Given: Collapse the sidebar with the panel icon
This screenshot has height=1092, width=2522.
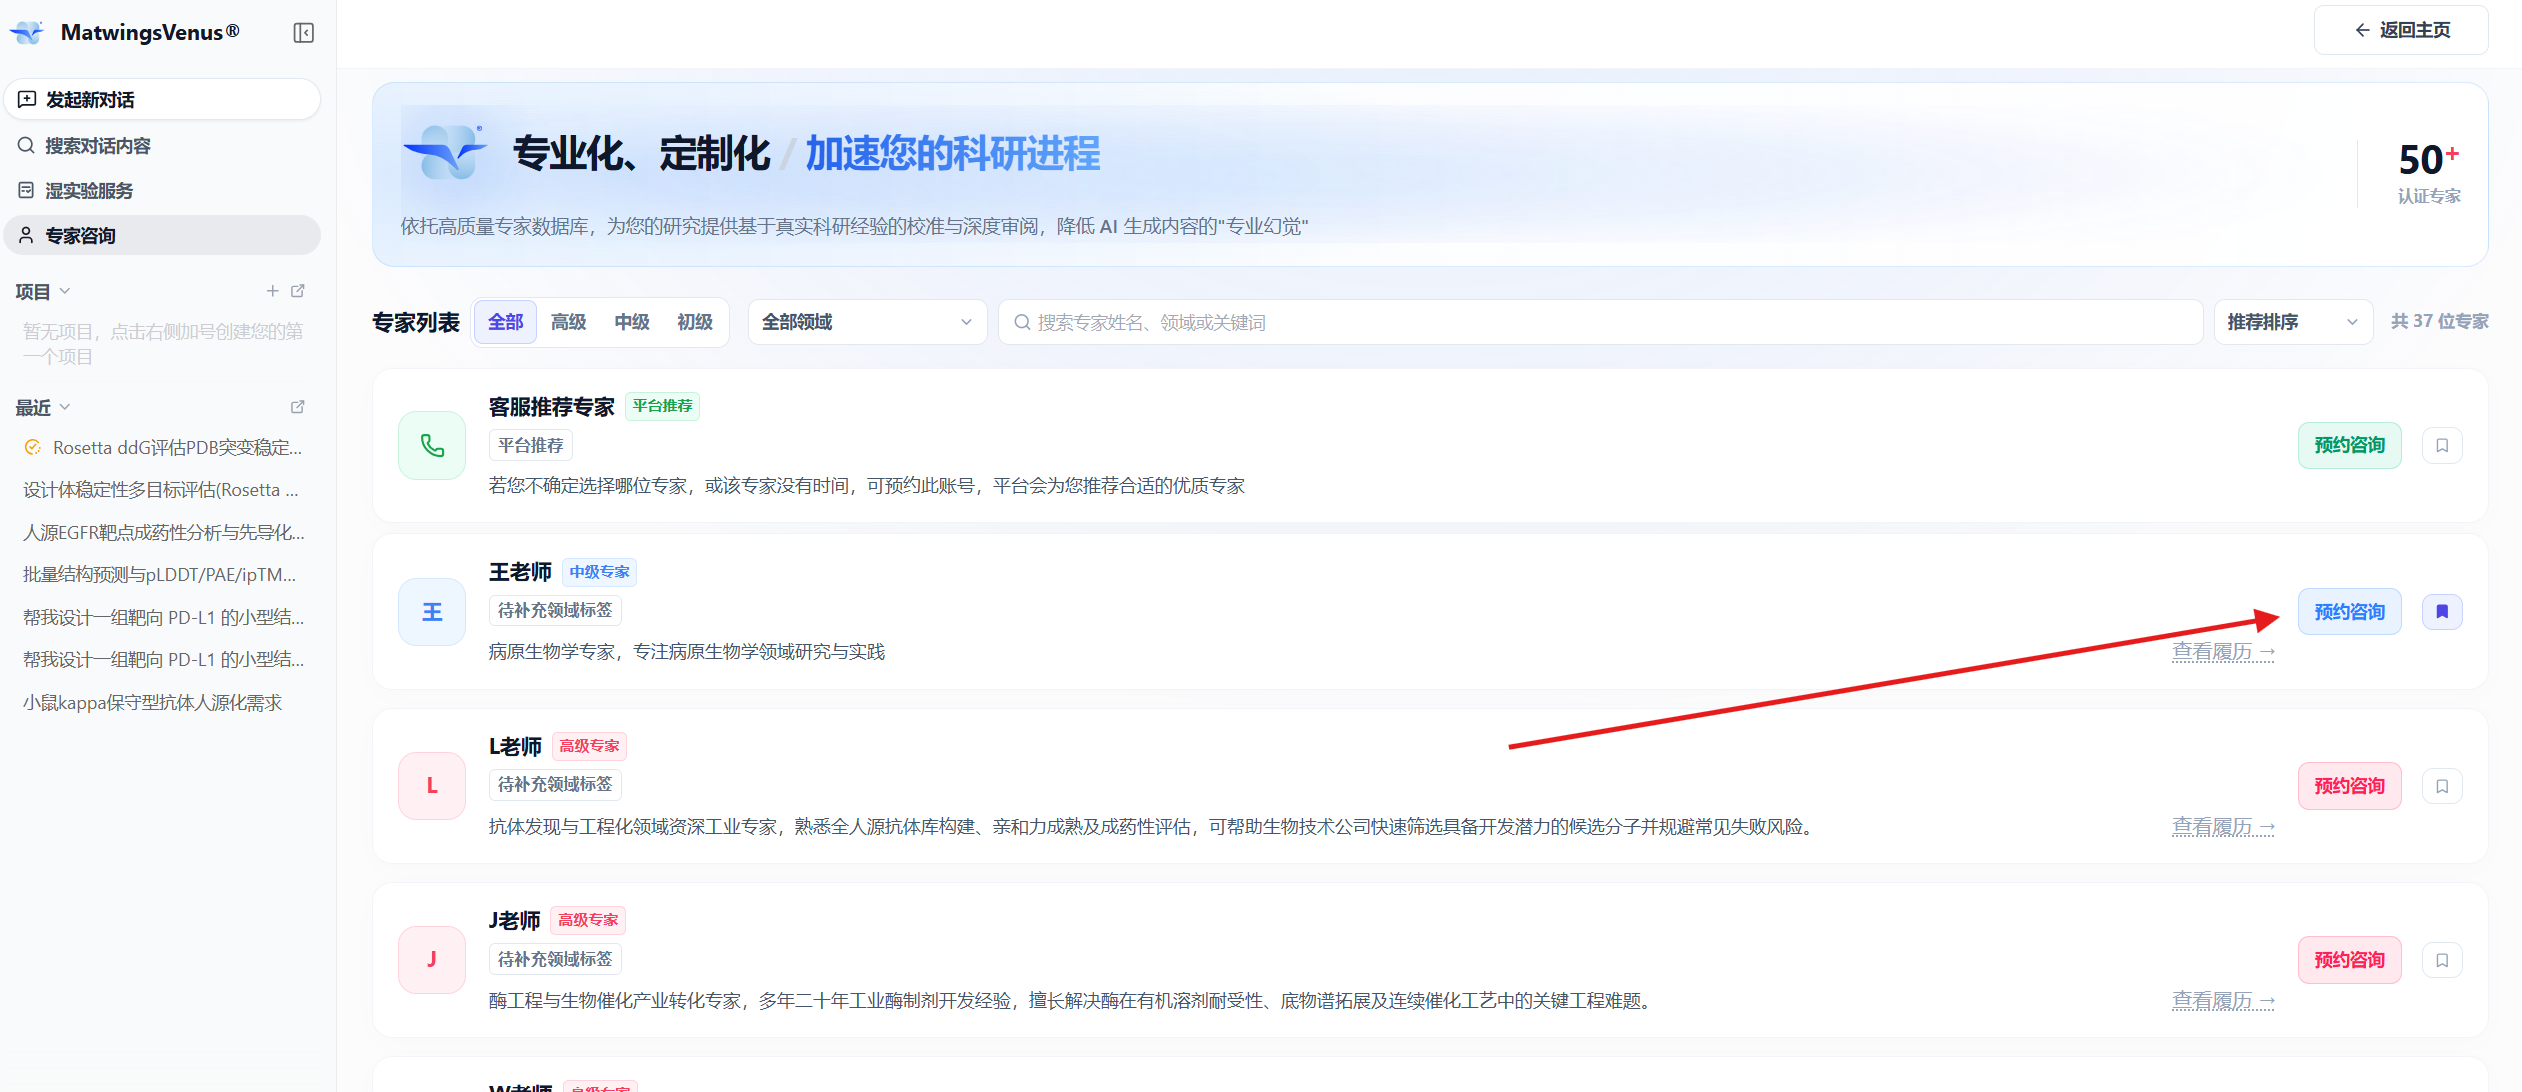Looking at the screenshot, I should pyautogui.click(x=303, y=33).
